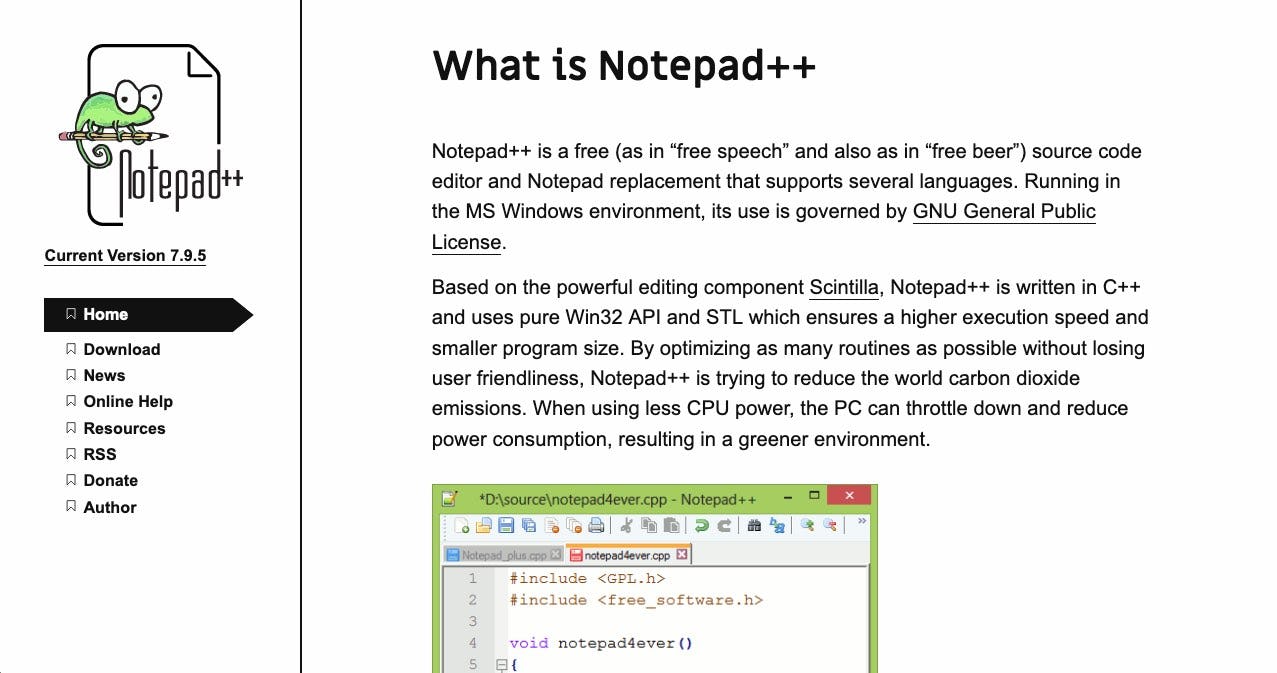This screenshot has height=673, width=1277.
Task: Select Download in the sidebar menu
Action: (122, 349)
